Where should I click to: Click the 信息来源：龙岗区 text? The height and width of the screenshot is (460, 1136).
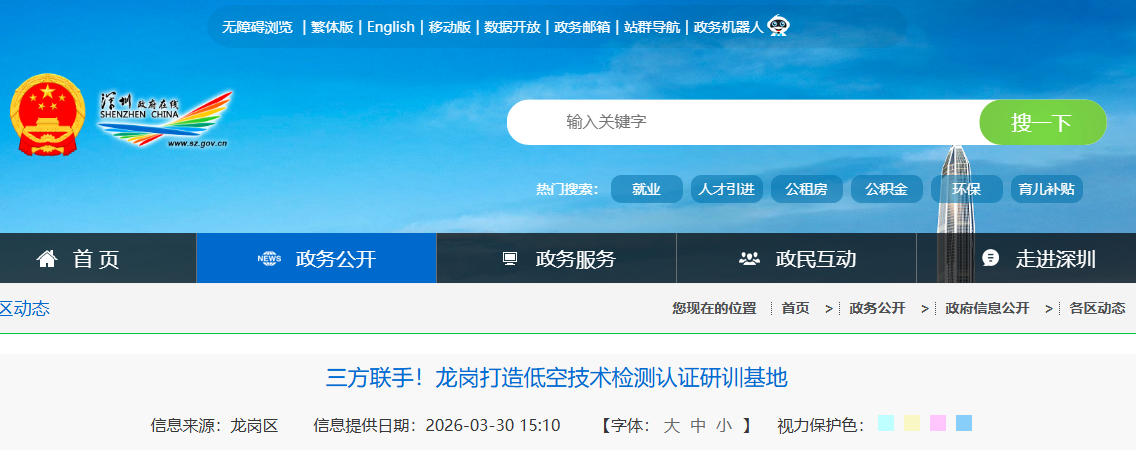click(x=214, y=425)
